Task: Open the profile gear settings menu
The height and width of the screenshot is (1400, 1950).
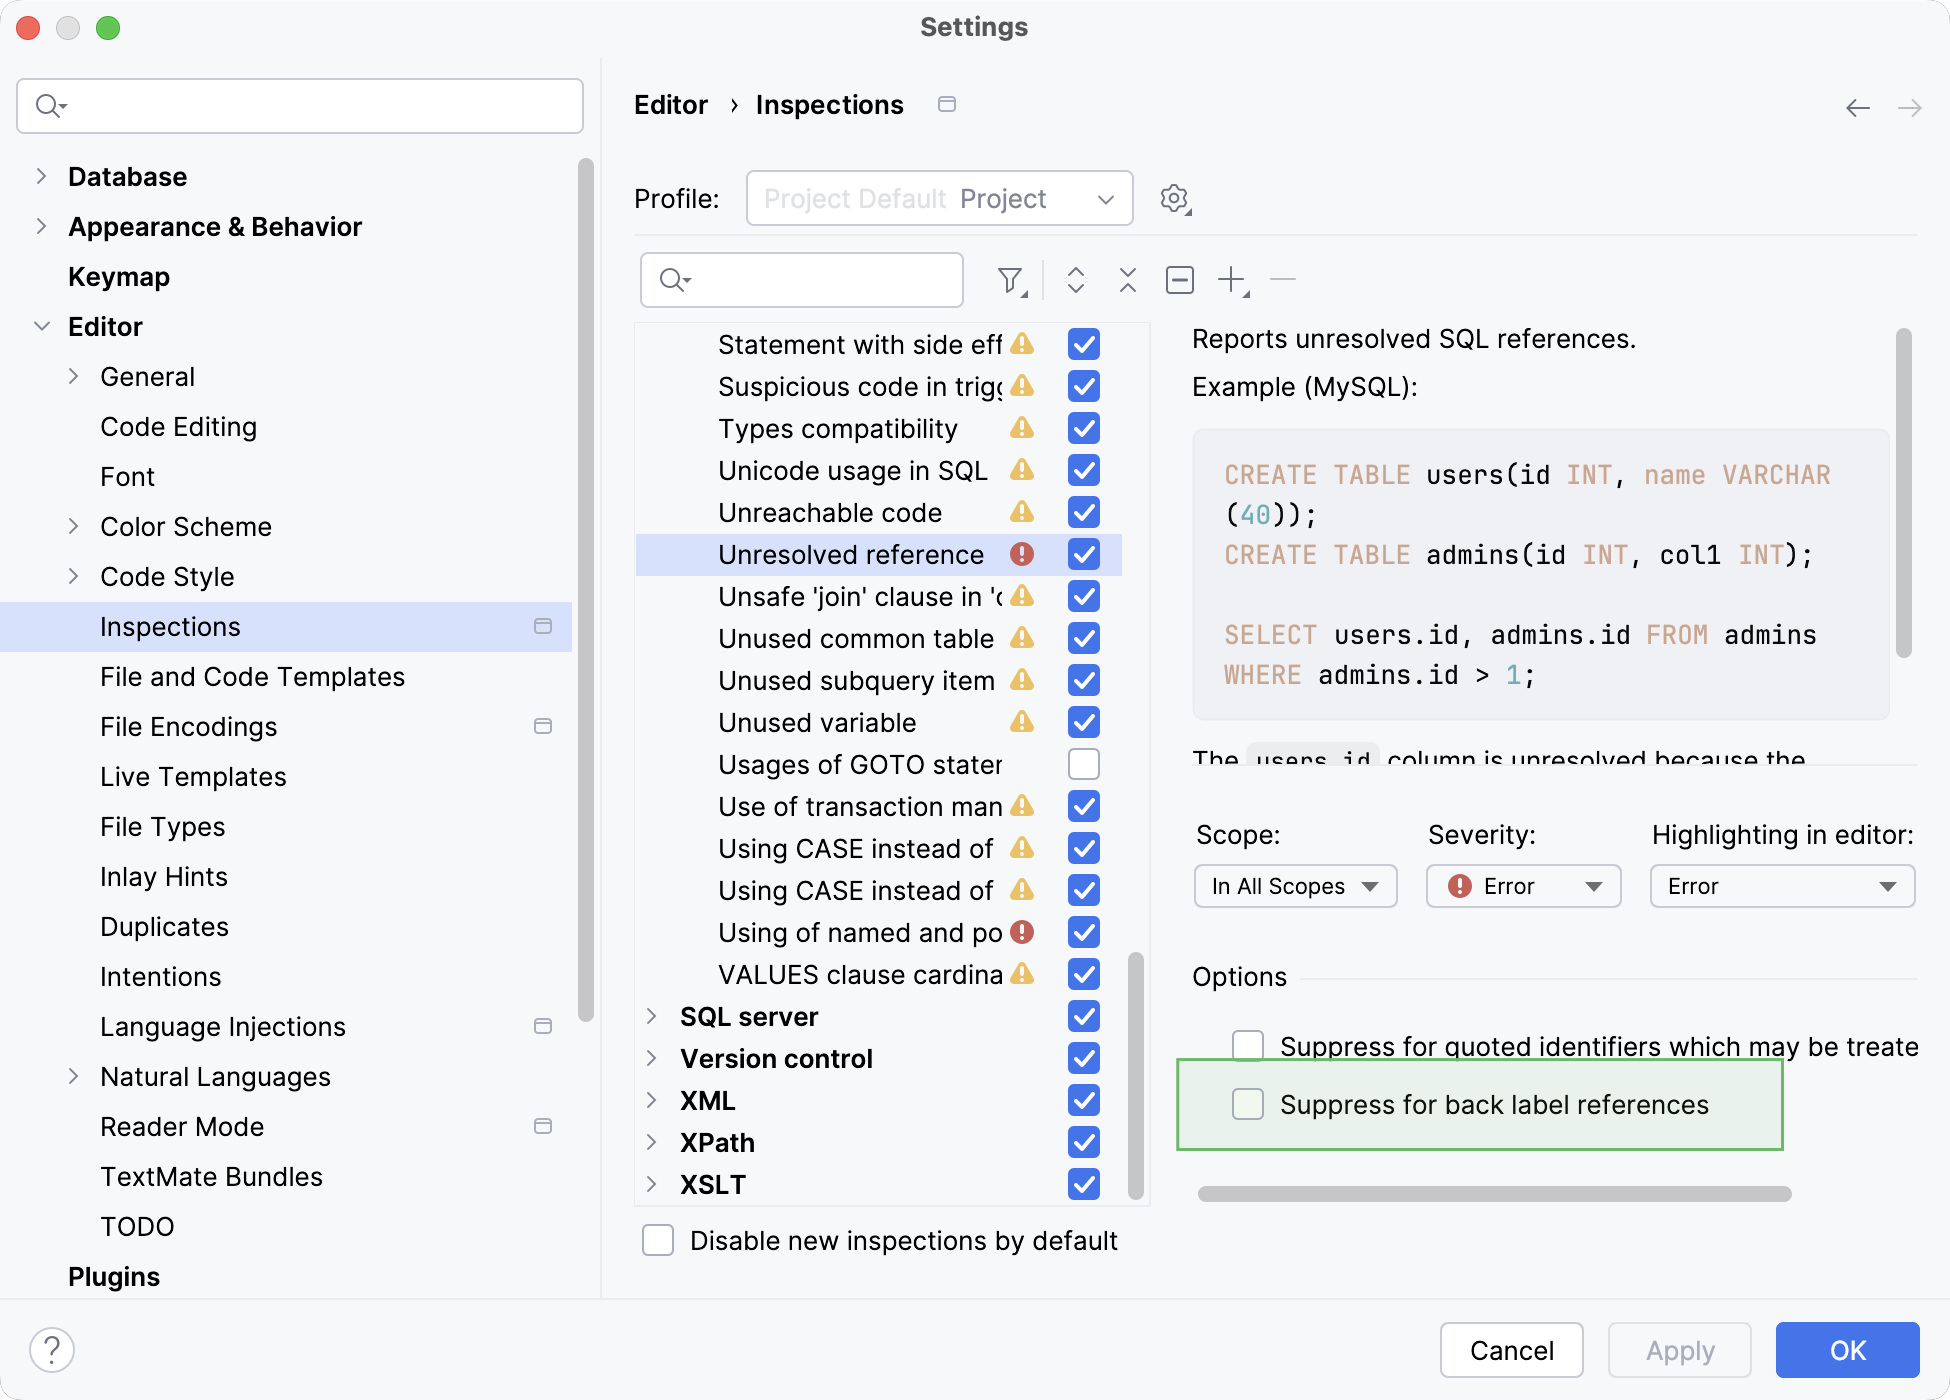Action: 1175,198
